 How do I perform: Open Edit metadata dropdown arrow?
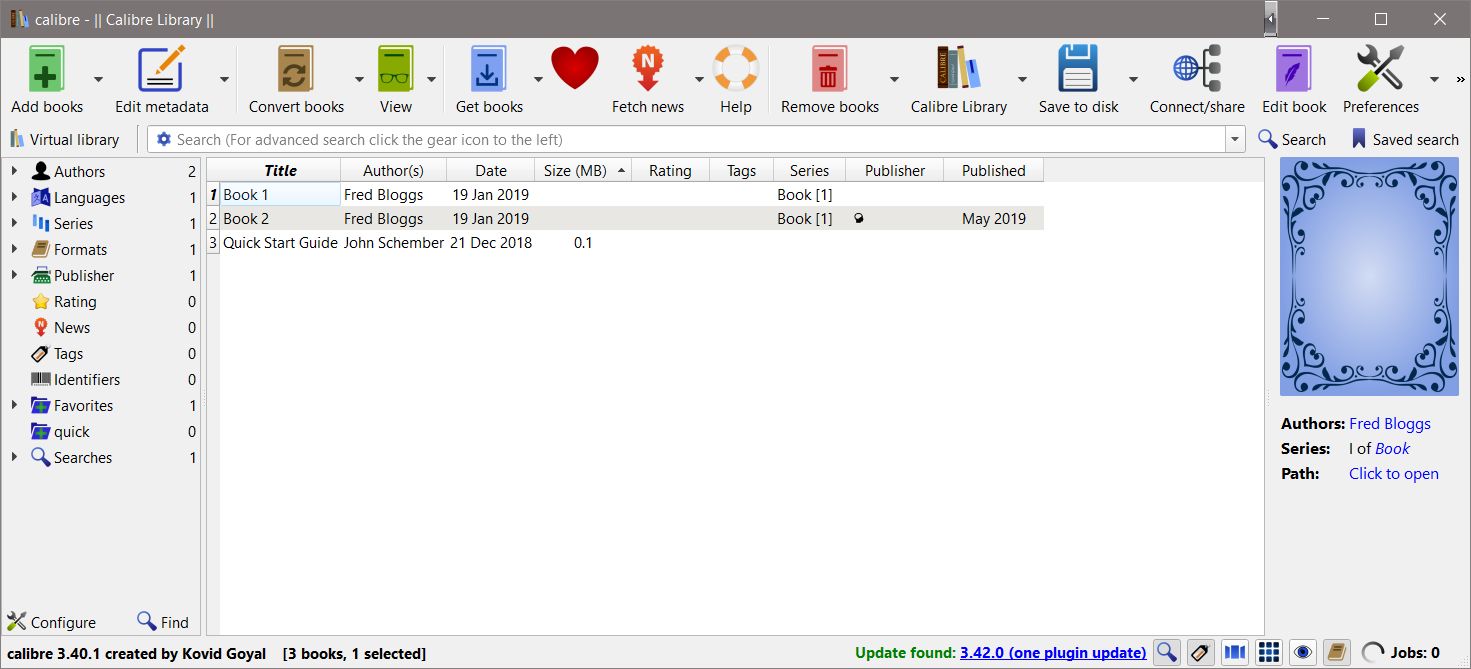(x=224, y=79)
